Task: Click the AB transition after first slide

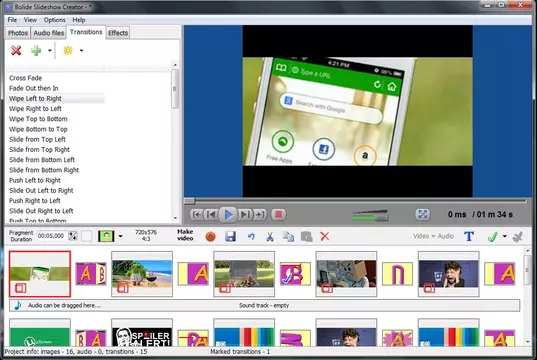Action: click(90, 274)
